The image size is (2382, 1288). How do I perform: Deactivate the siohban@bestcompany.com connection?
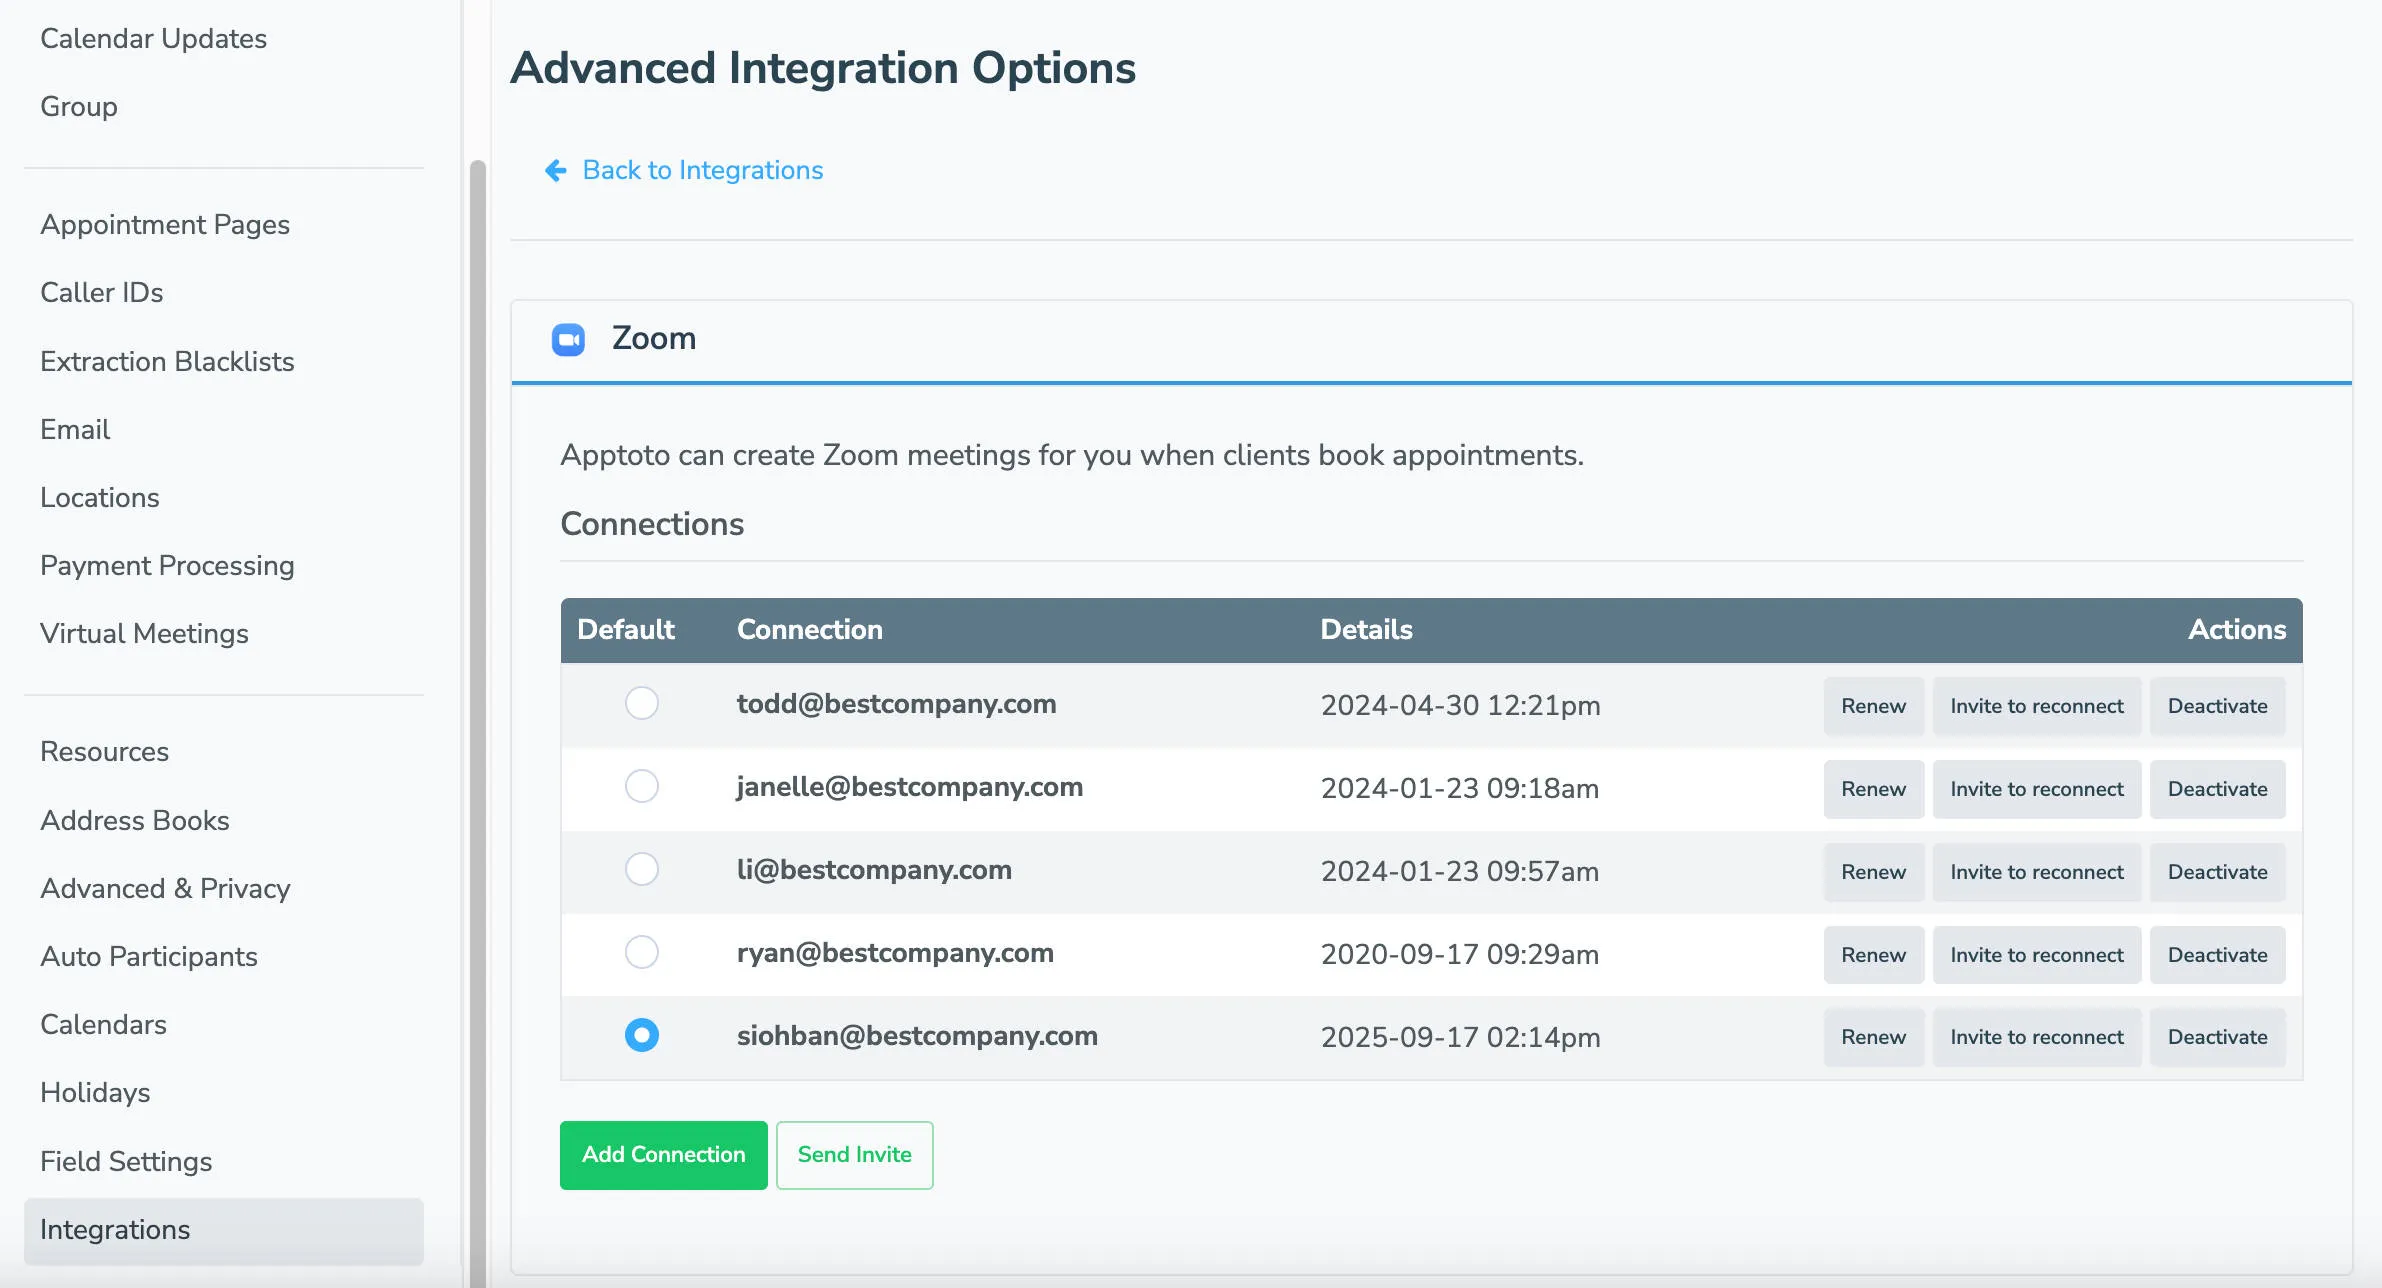2218,1037
